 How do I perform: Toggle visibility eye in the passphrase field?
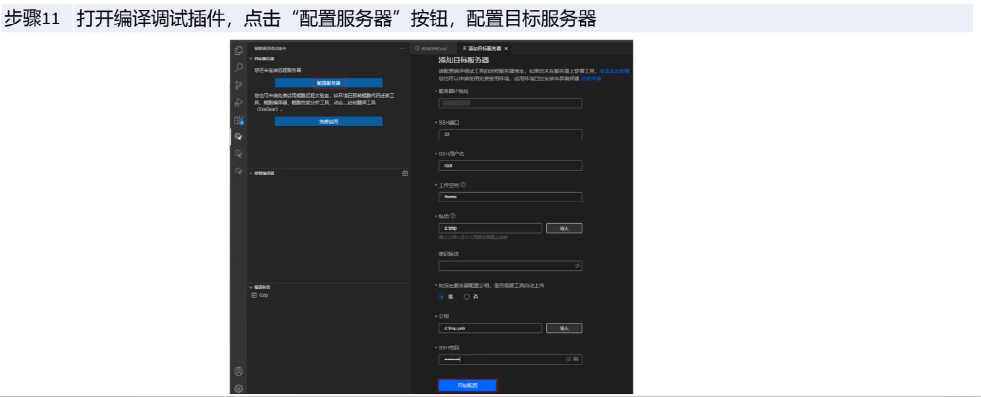coord(577,266)
